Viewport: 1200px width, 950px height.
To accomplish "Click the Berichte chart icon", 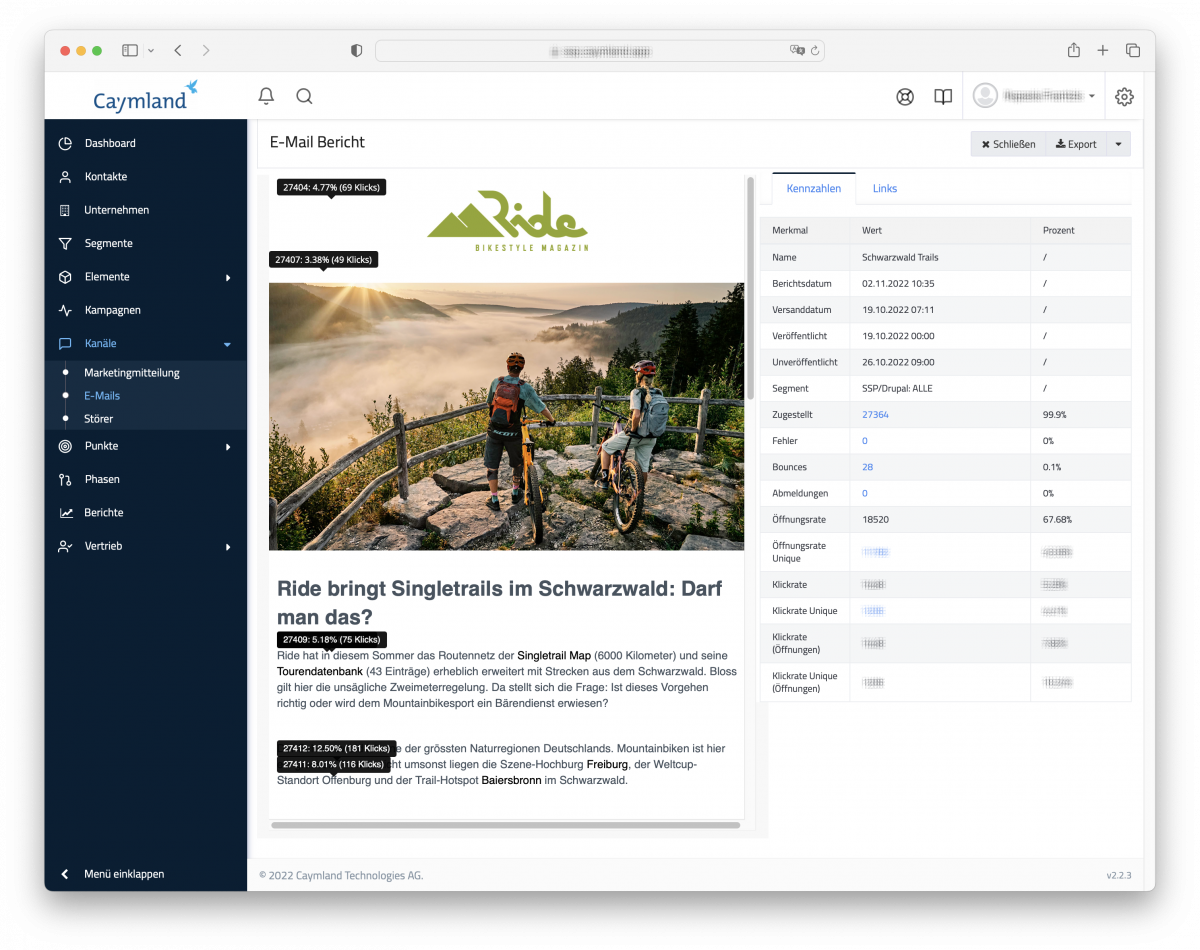I will pyautogui.click(x=65, y=513).
